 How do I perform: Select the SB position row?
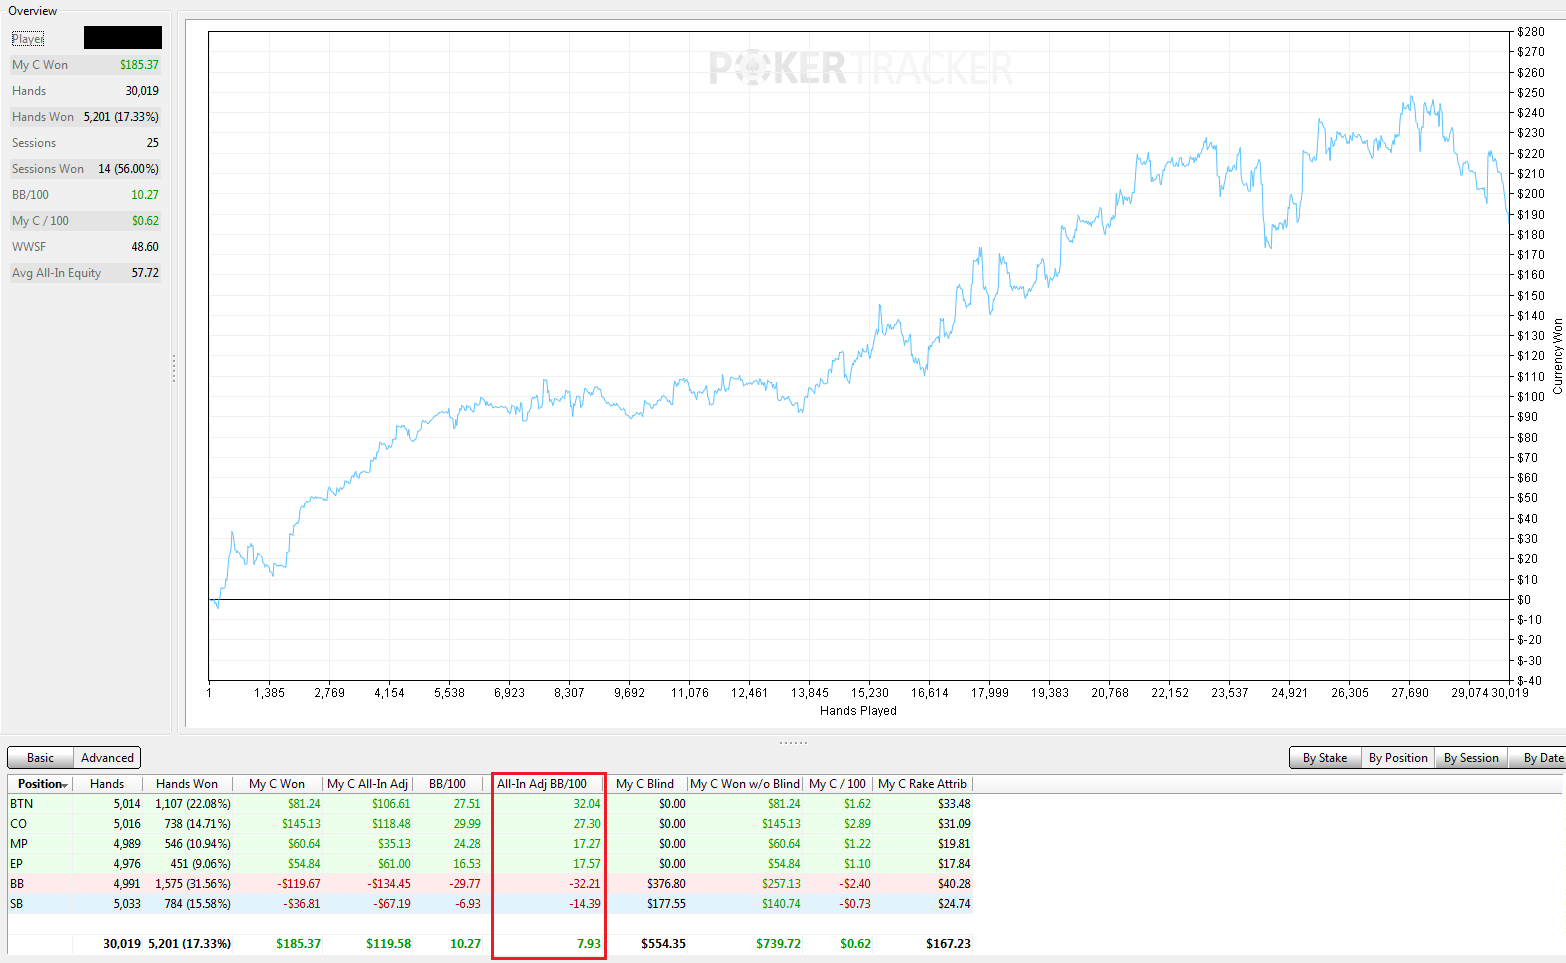tap(490, 904)
